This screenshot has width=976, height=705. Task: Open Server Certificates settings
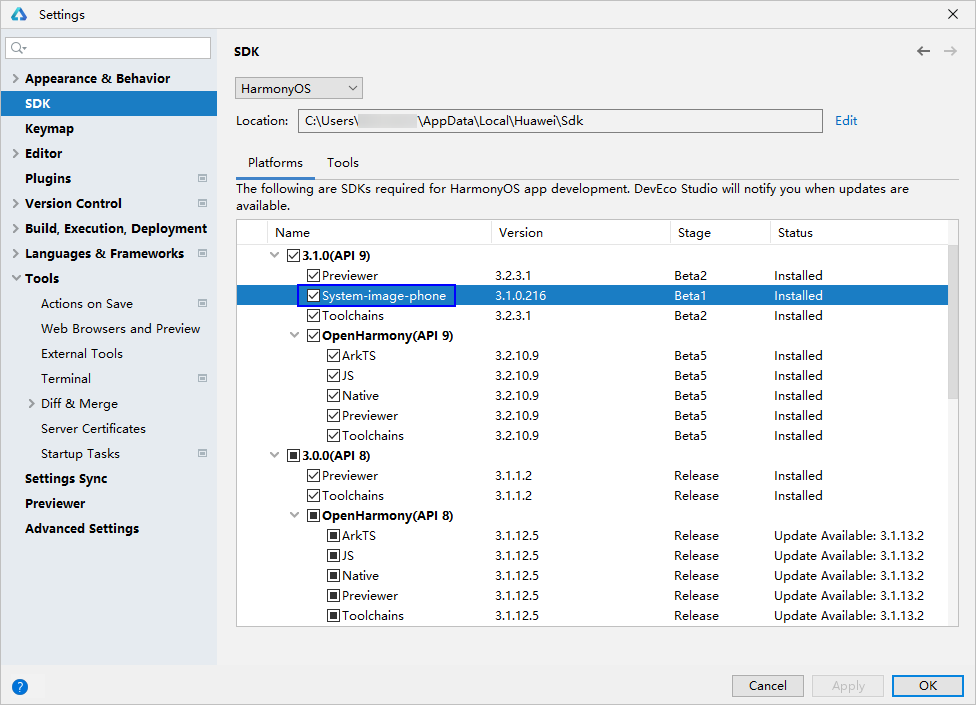(x=93, y=429)
